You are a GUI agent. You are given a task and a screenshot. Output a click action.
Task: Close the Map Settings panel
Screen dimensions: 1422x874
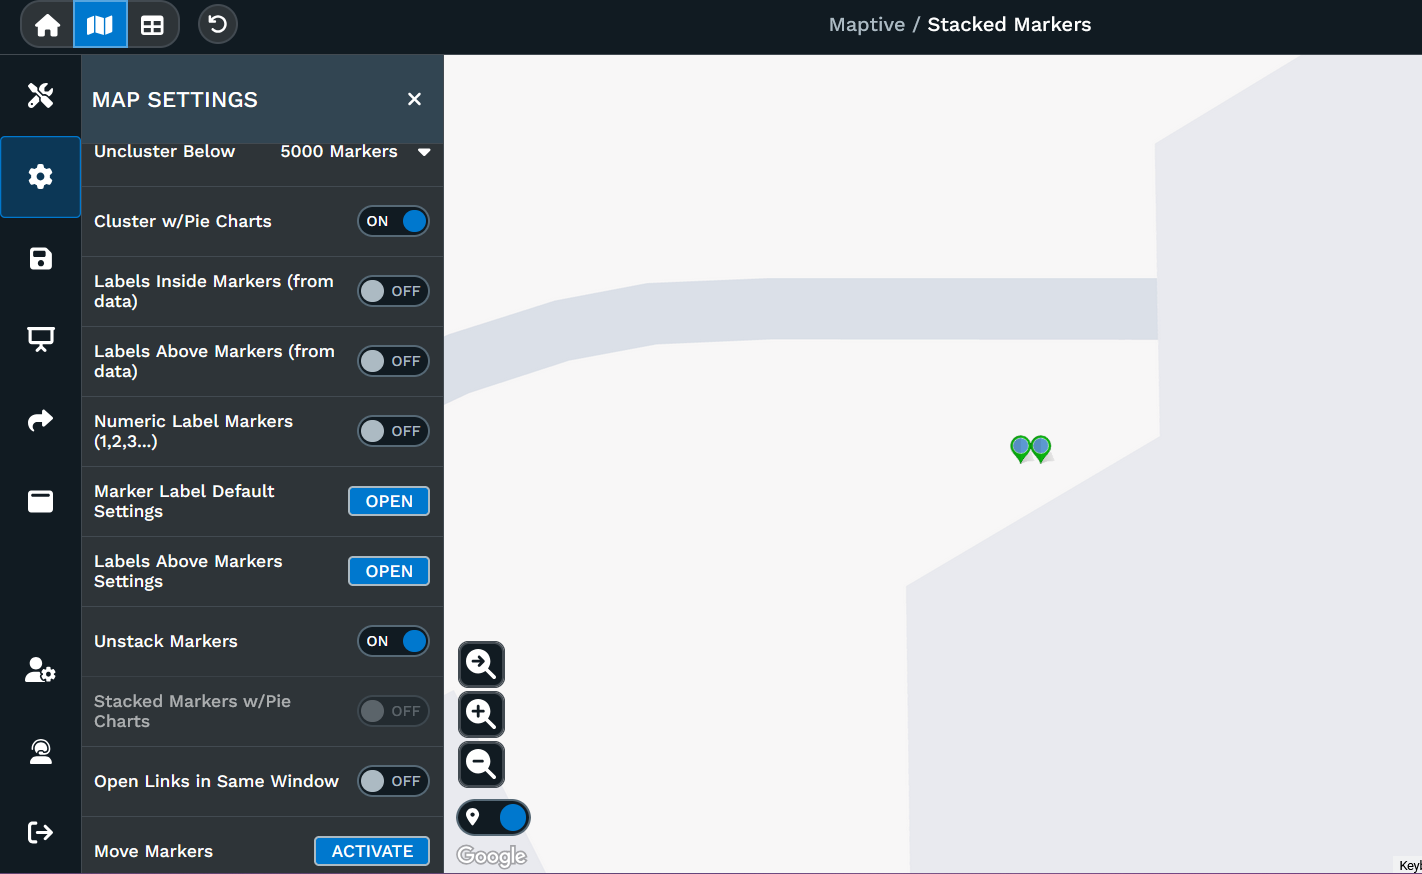pyautogui.click(x=414, y=99)
